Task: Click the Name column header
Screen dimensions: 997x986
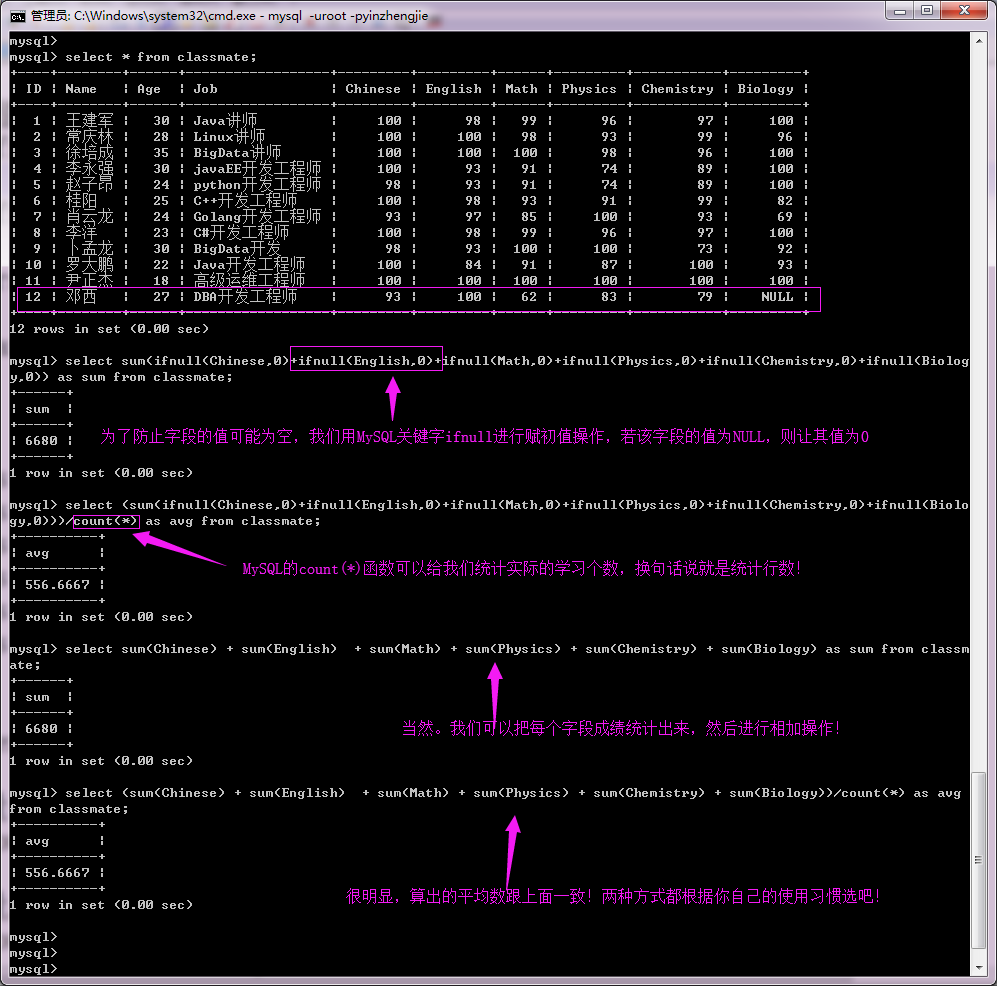Action: tap(81, 88)
